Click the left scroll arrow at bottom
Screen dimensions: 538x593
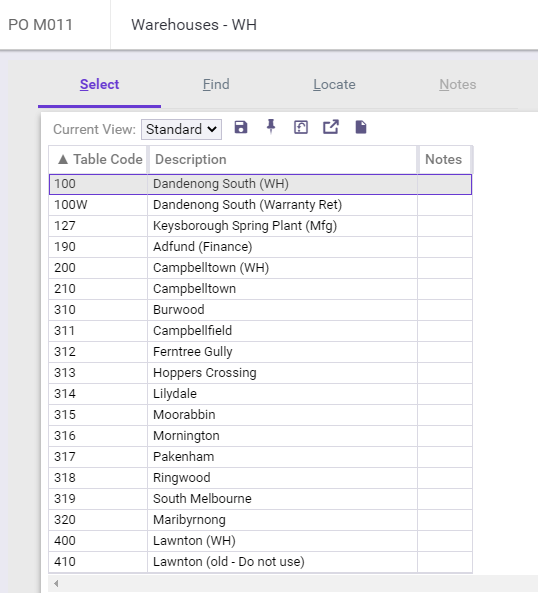56,583
